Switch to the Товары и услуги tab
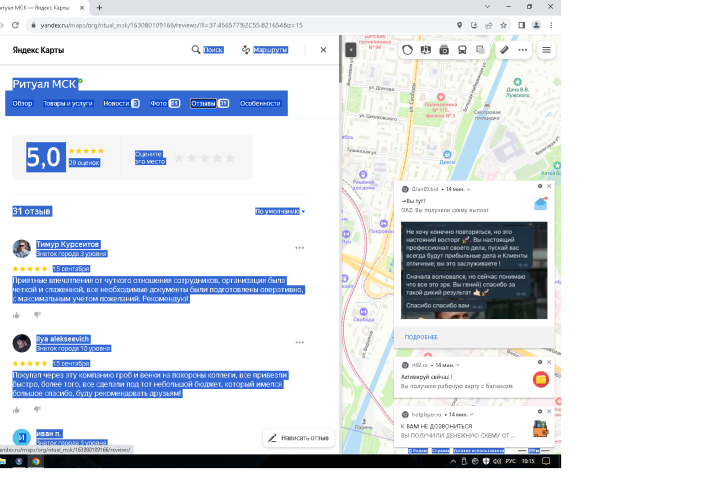The image size is (720, 480). 68,103
